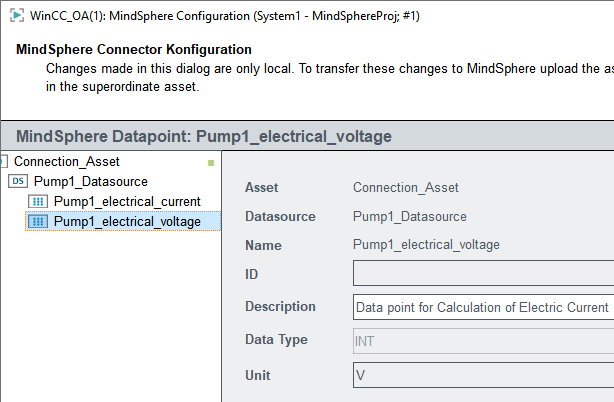Click the Asset value Connection_Asset in details
614x402 pixels.
(x=406, y=187)
